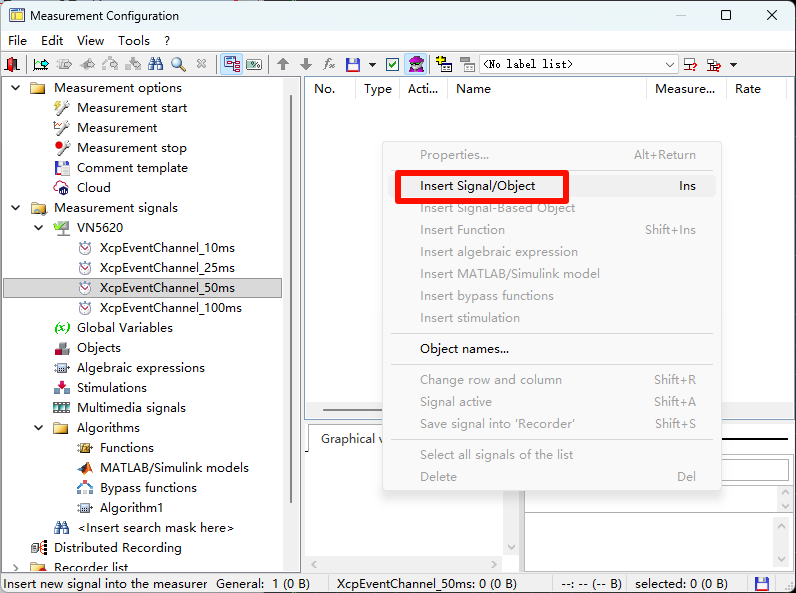
Task: Click the left tree panel vertical scrollbar
Action: coord(292,300)
